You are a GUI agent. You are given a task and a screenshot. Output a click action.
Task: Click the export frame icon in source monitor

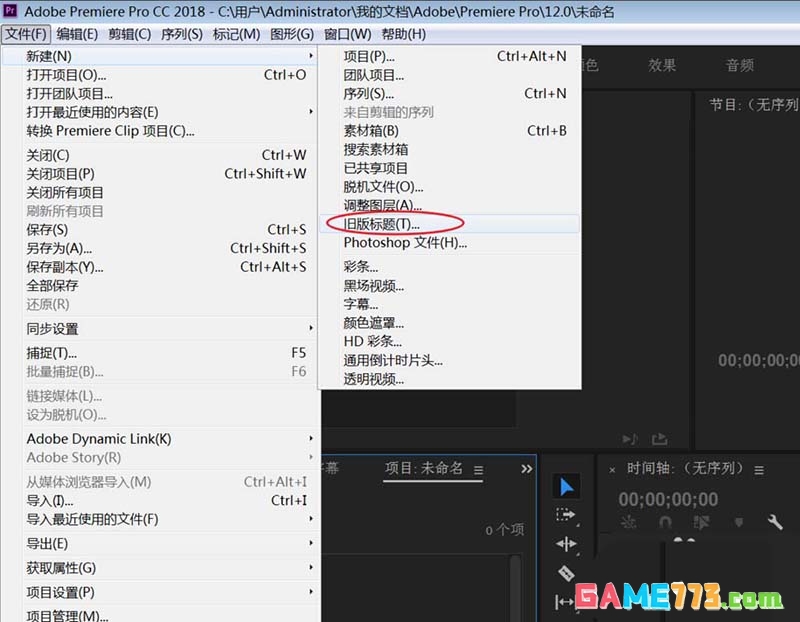tap(659, 438)
